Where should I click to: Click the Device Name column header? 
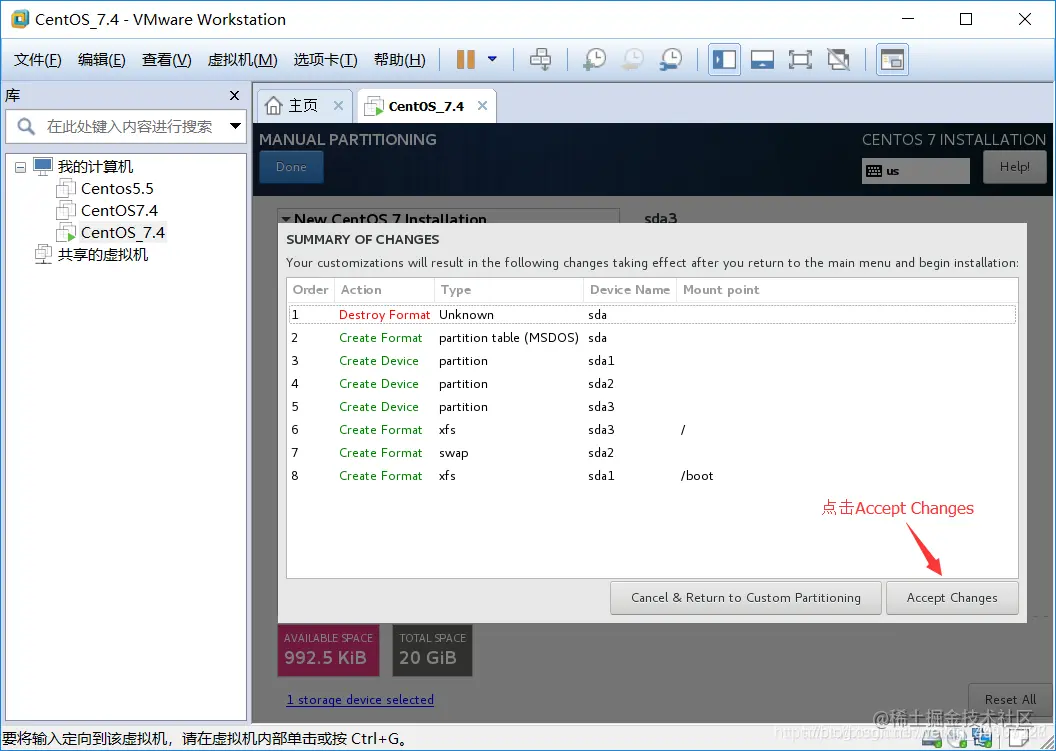tap(630, 290)
